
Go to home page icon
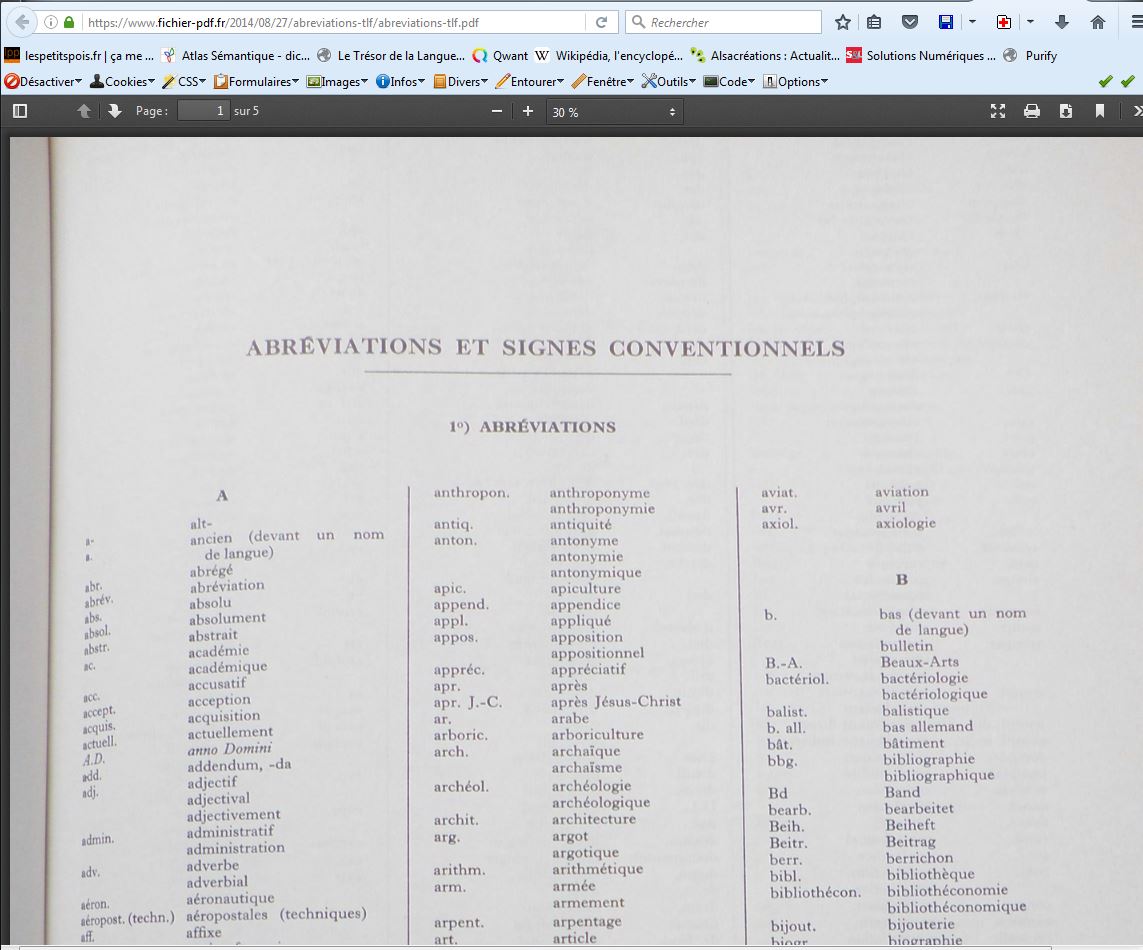(x=1098, y=22)
